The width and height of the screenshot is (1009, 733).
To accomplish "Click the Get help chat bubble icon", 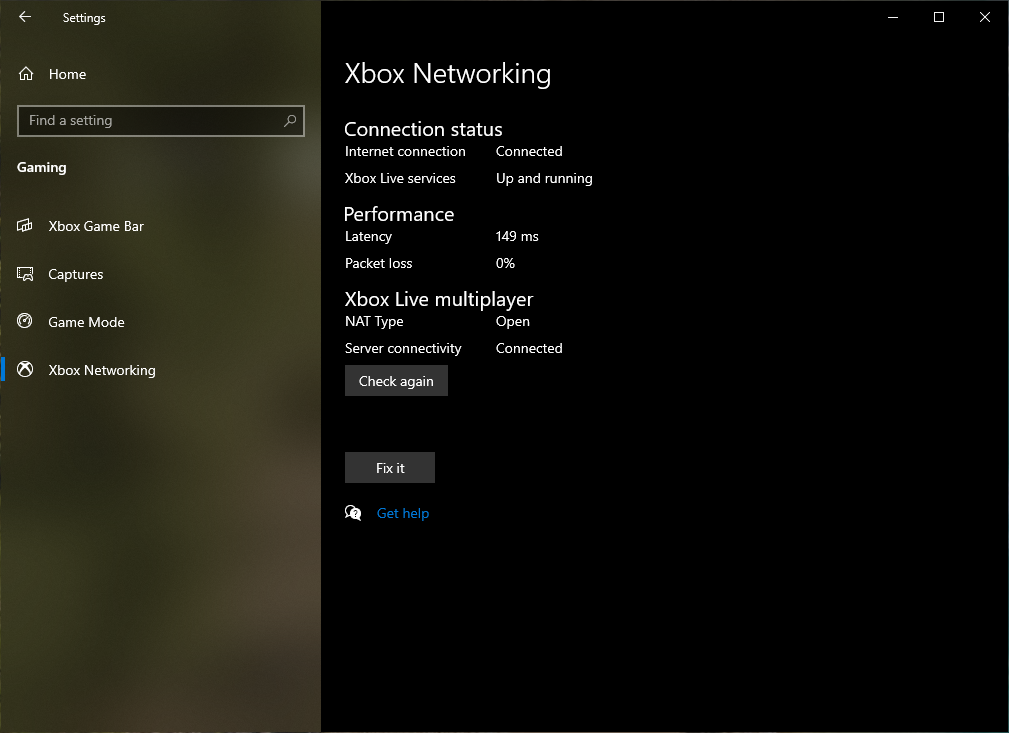I will (353, 513).
